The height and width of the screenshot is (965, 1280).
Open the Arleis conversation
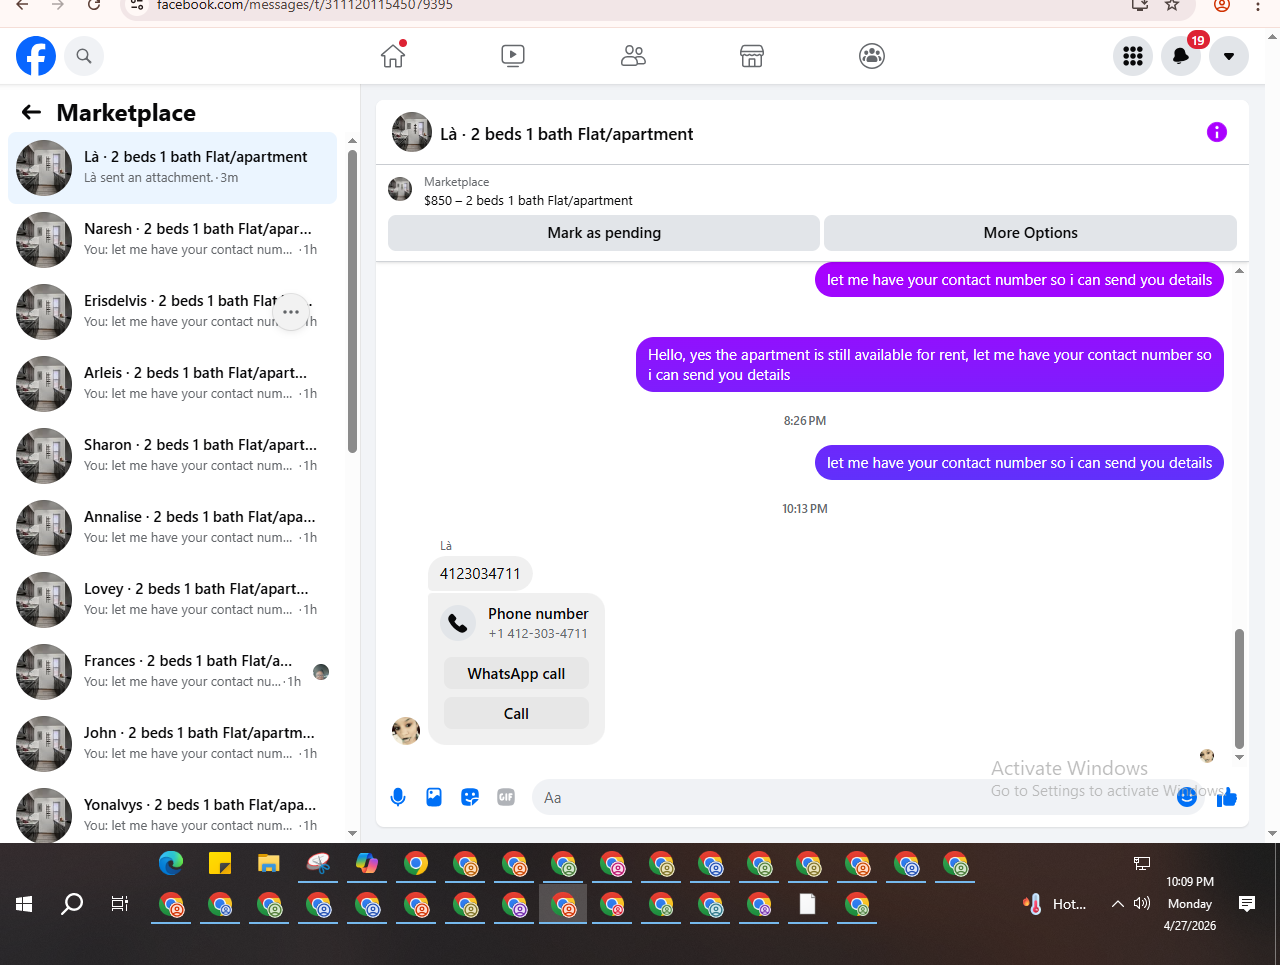[172, 384]
